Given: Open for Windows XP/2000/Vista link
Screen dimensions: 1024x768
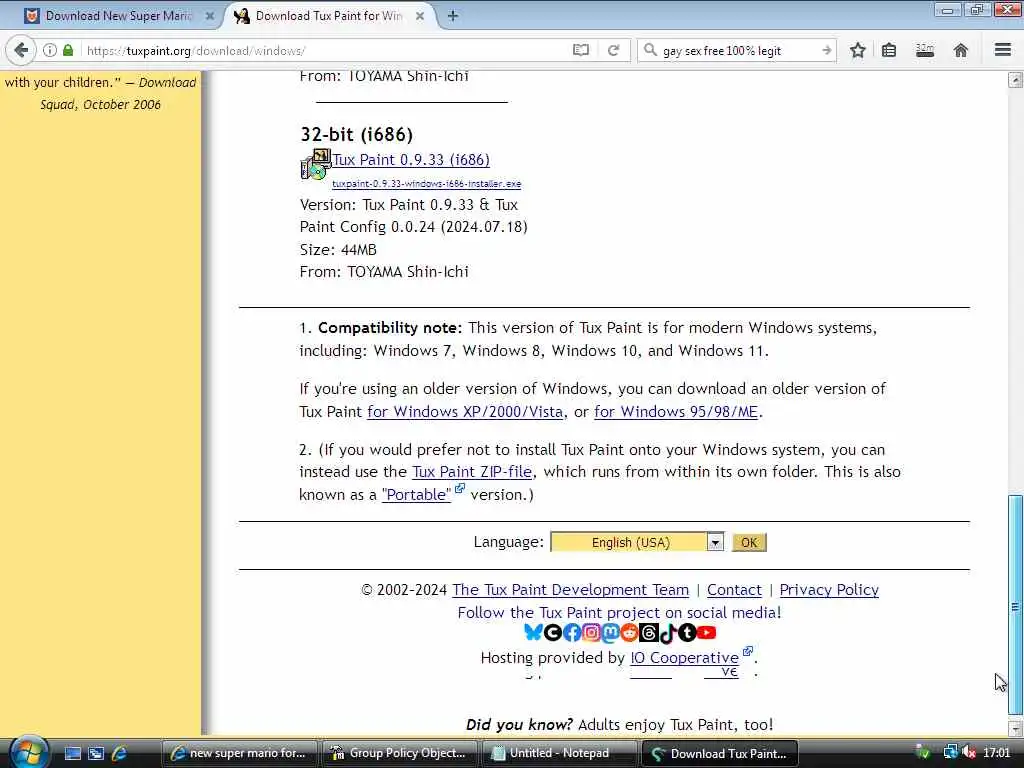Looking at the screenshot, I should click(465, 412).
